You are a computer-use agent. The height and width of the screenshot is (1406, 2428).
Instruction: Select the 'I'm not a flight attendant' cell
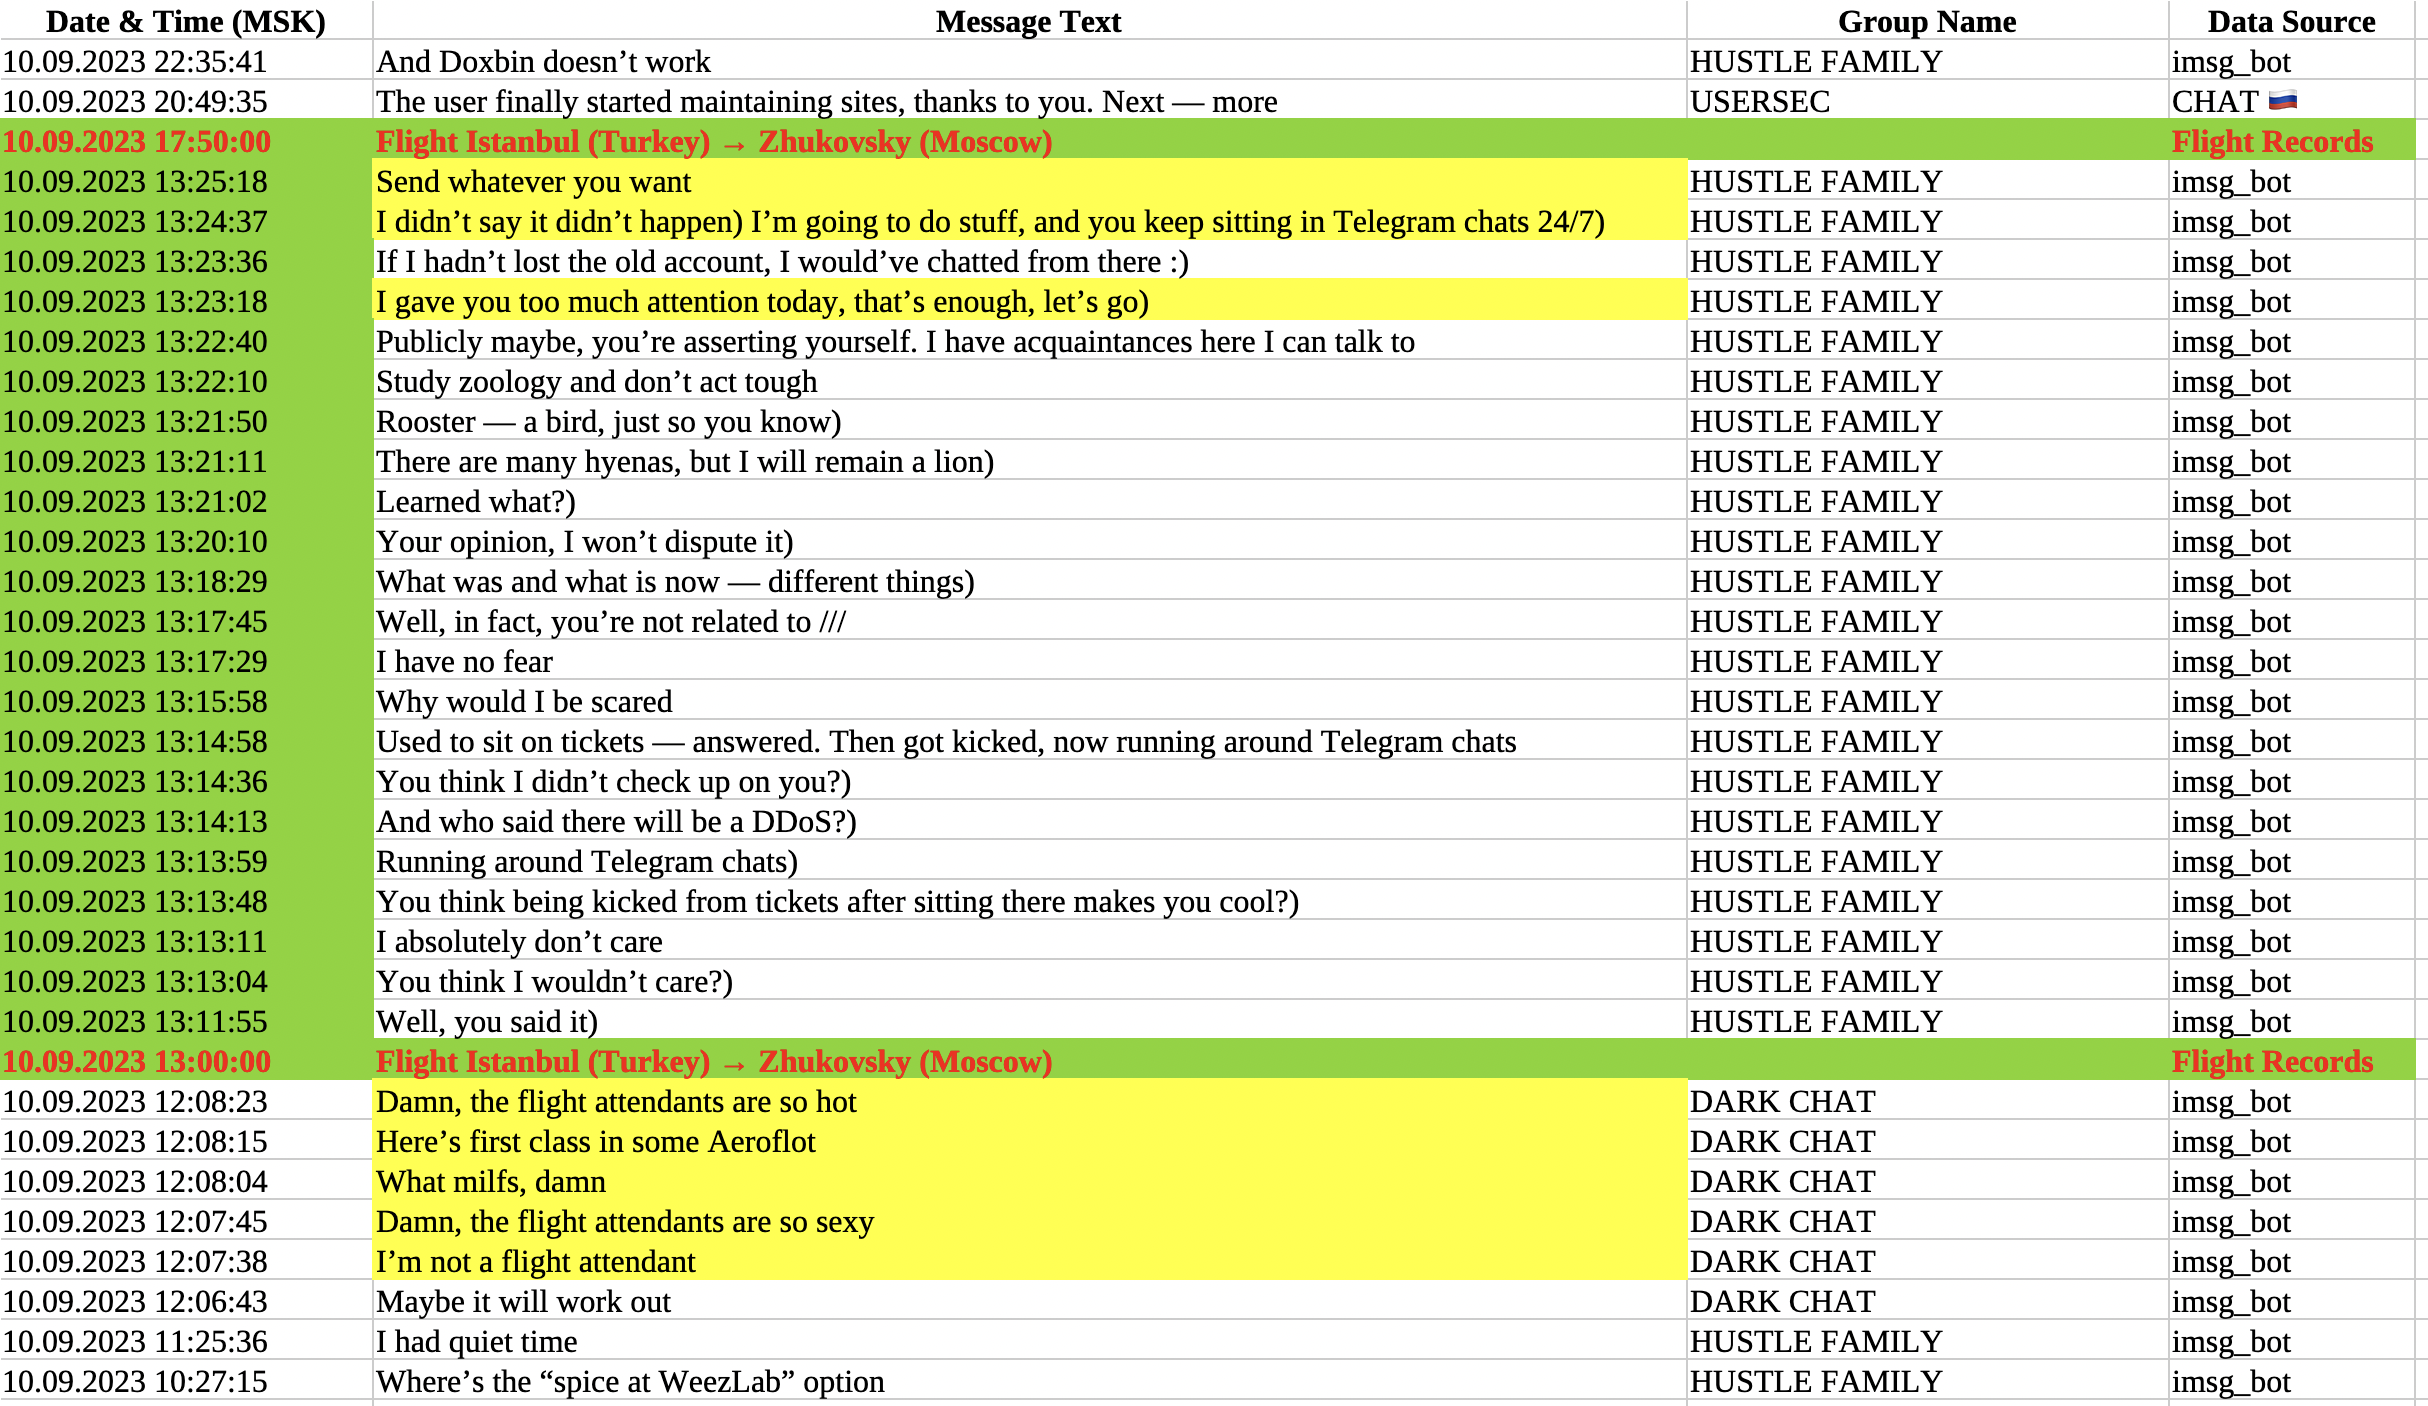pos(535,1261)
